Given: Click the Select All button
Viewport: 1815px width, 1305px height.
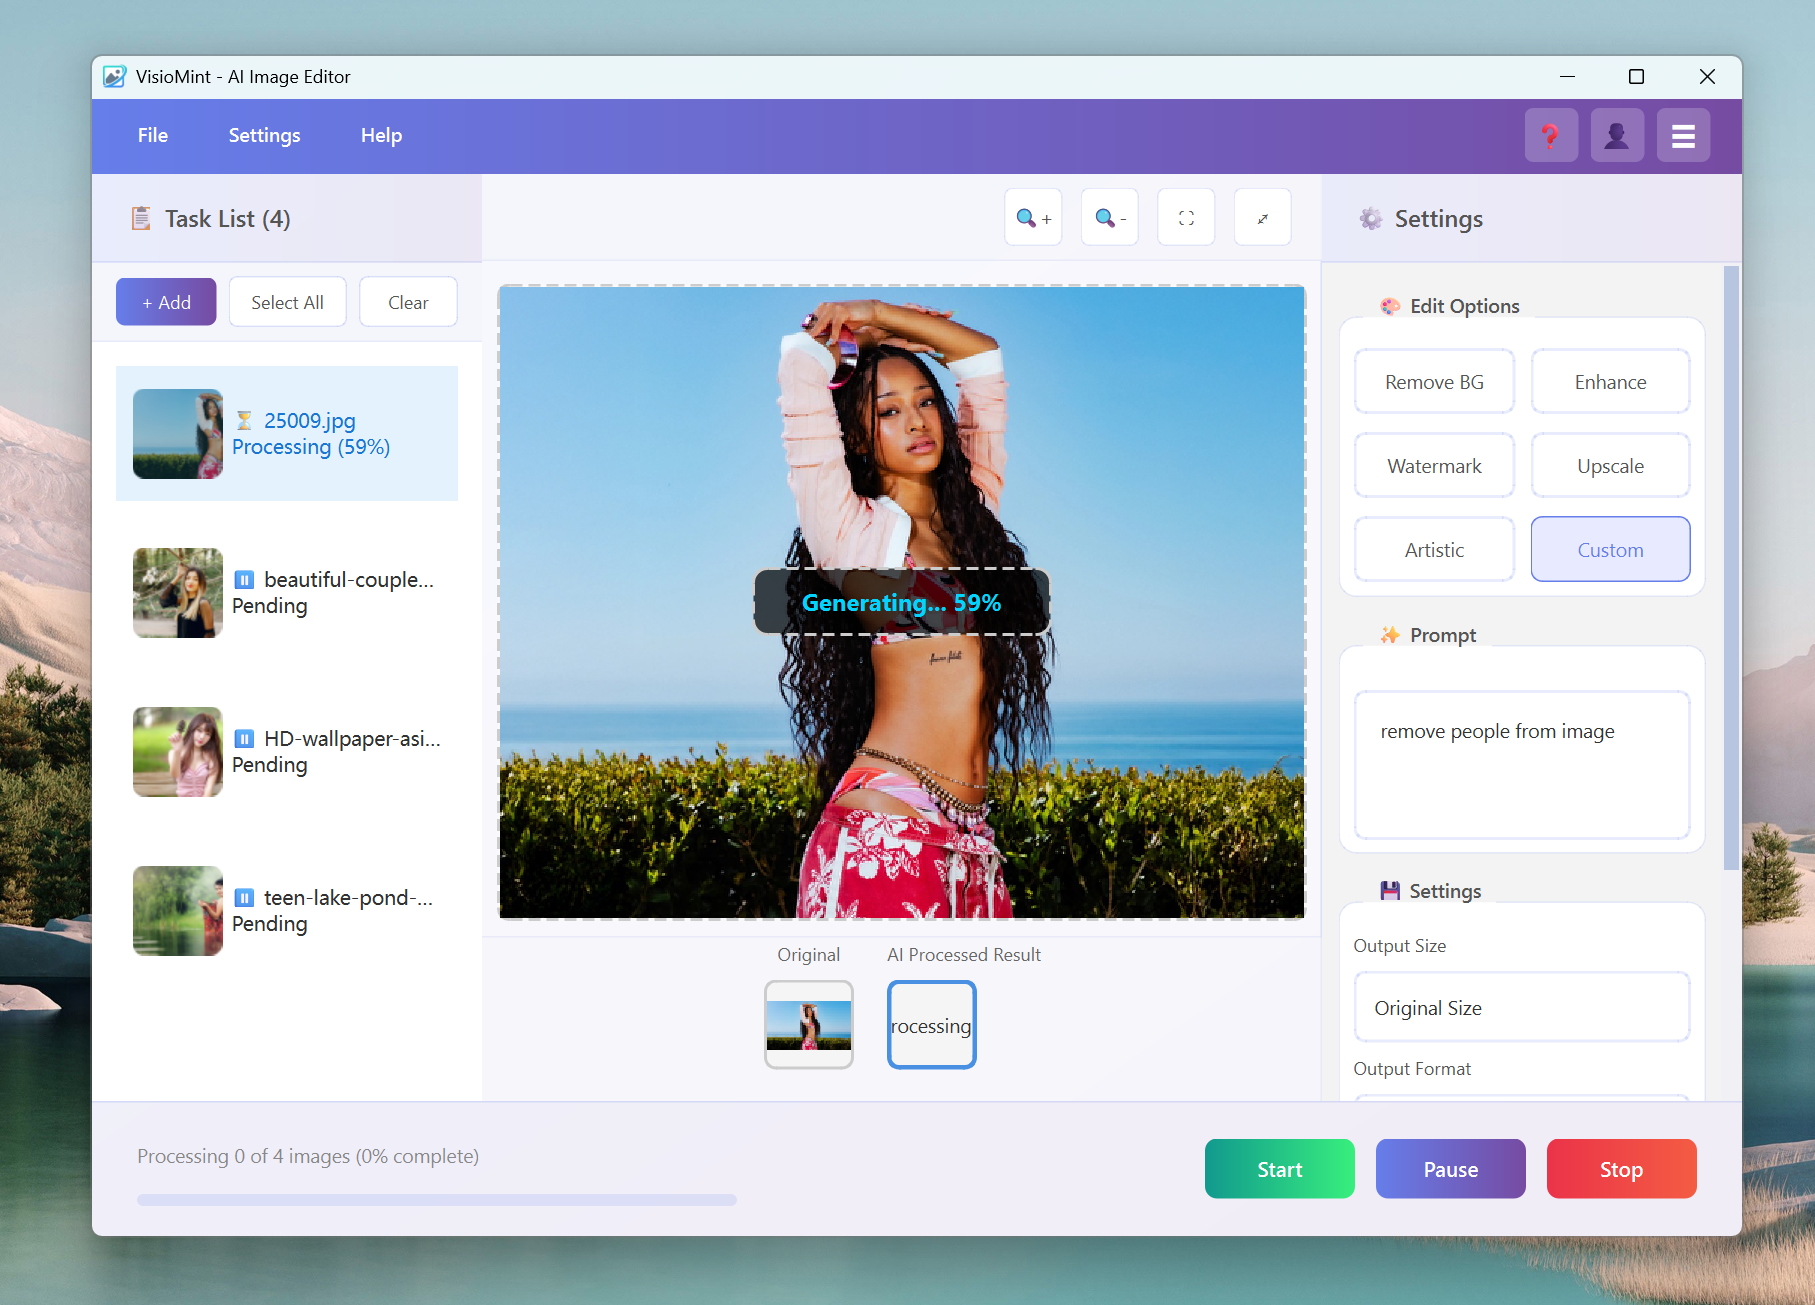Looking at the screenshot, I should [x=287, y=303].
